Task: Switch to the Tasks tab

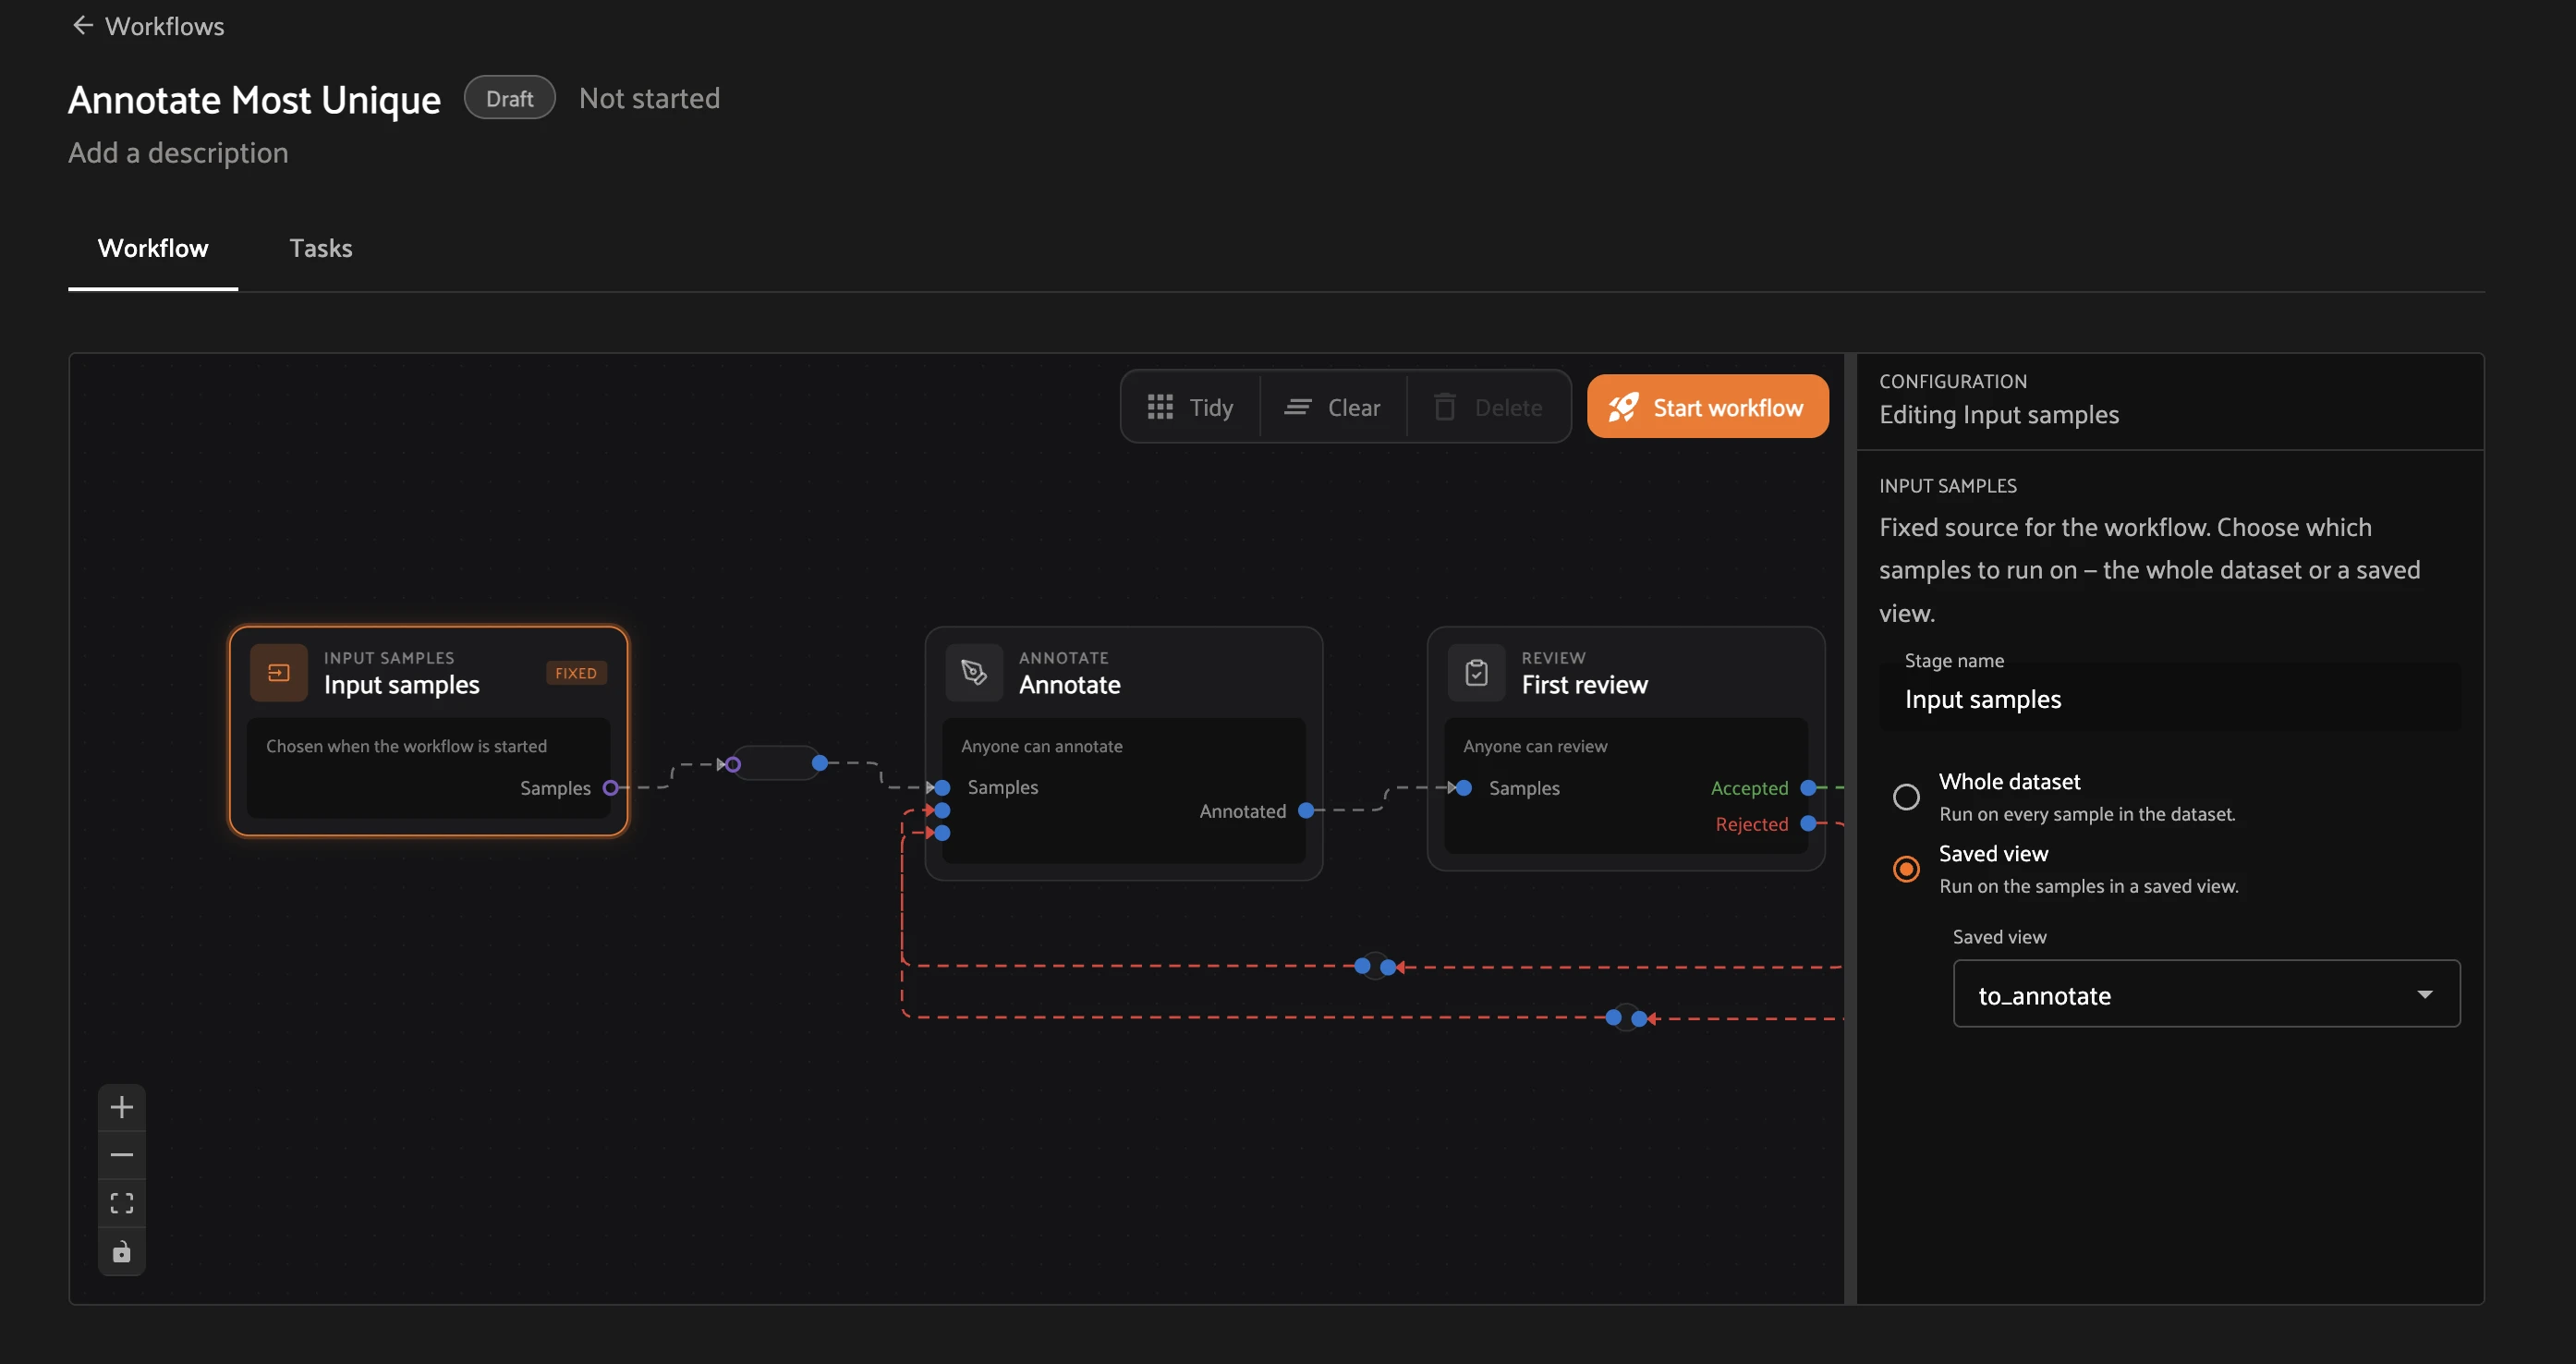Action: 321,248
